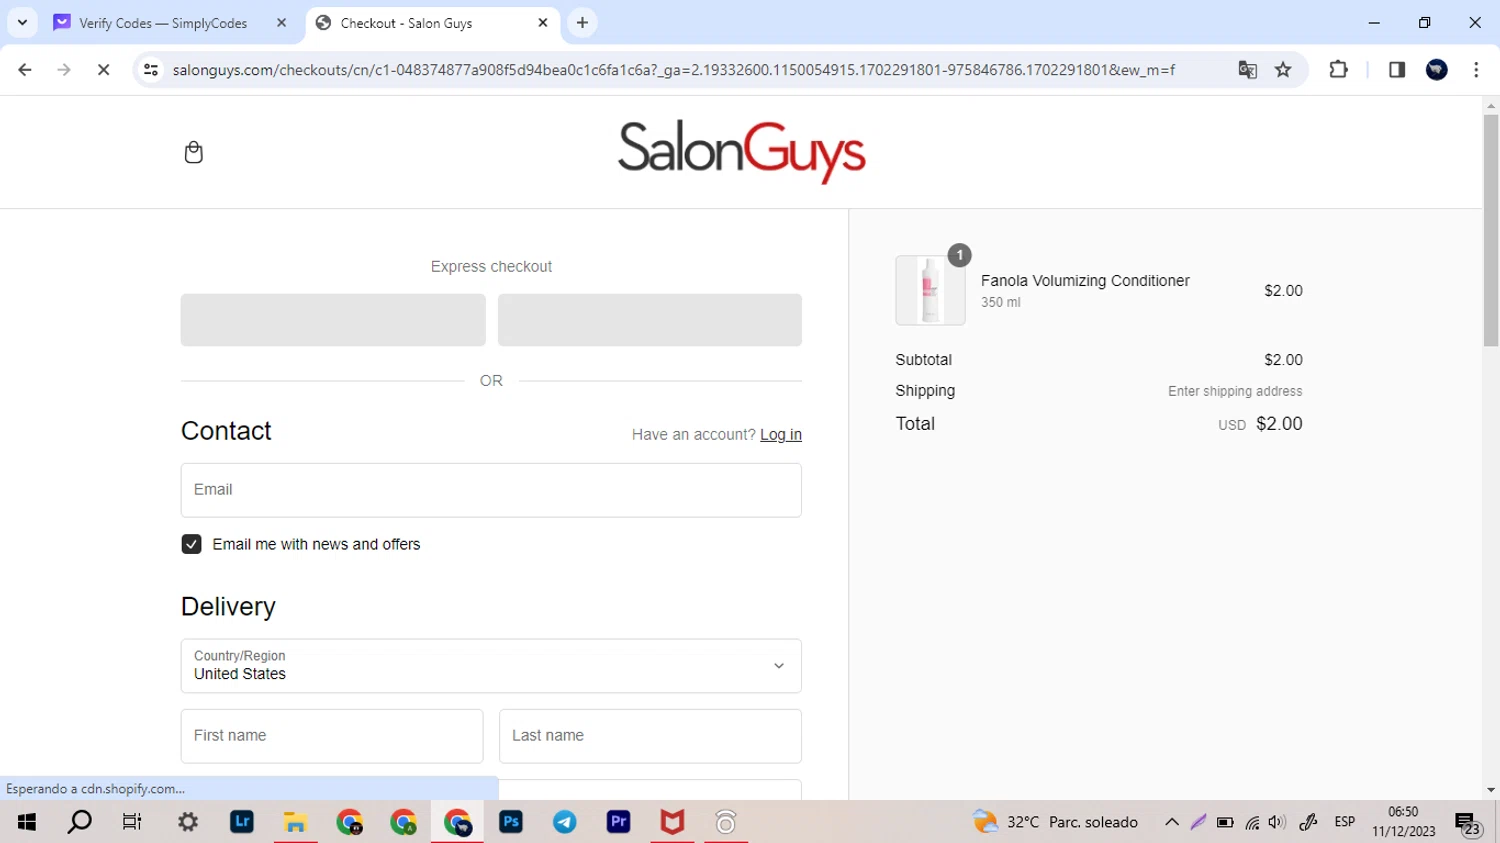Image resolution: width=1500 pixels, height=843 pixels.
Task: Close the Checkout - Salon Guys tab
Action: (543, 23)
